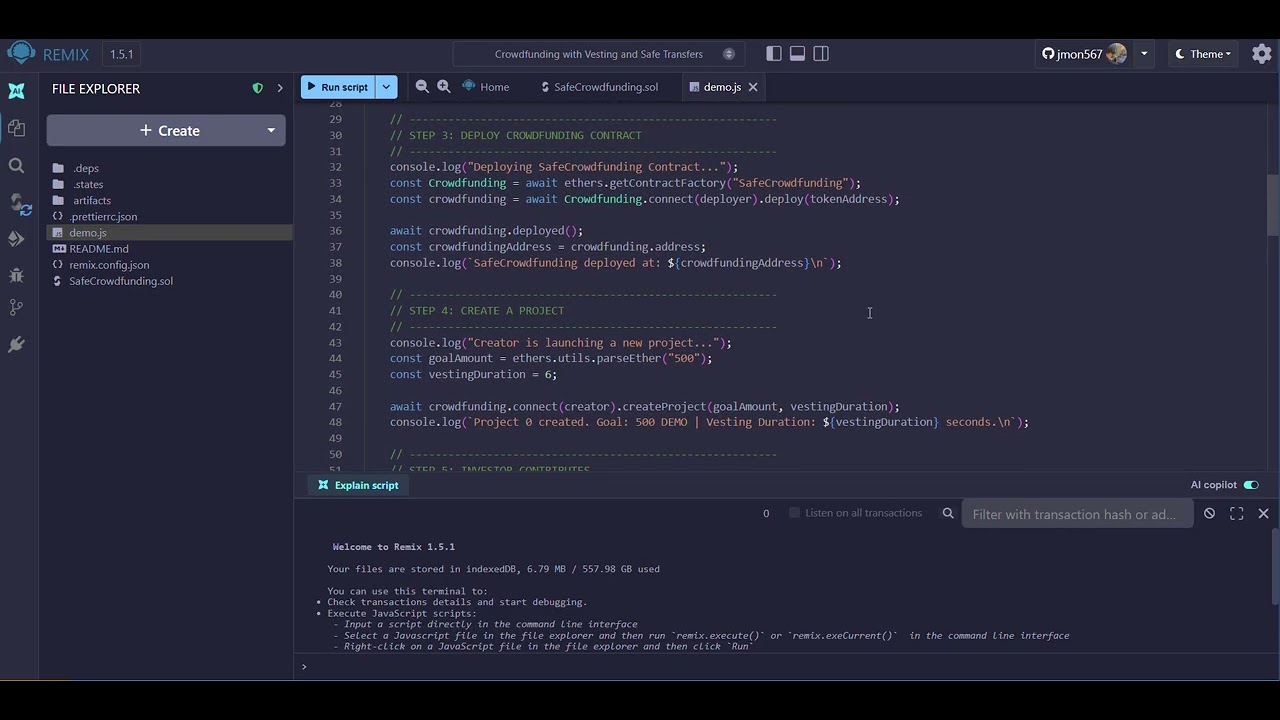Expand the Create button dropdown arrow
This screenshot has height=720, width=1280.
[x=271, y=130]
